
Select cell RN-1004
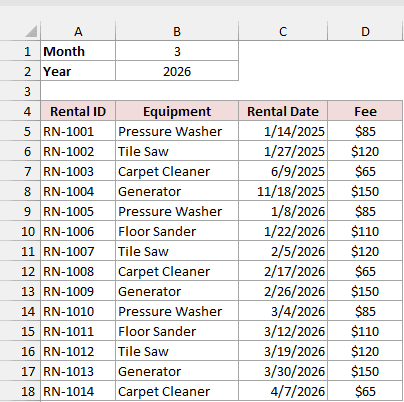click(78, 191)
